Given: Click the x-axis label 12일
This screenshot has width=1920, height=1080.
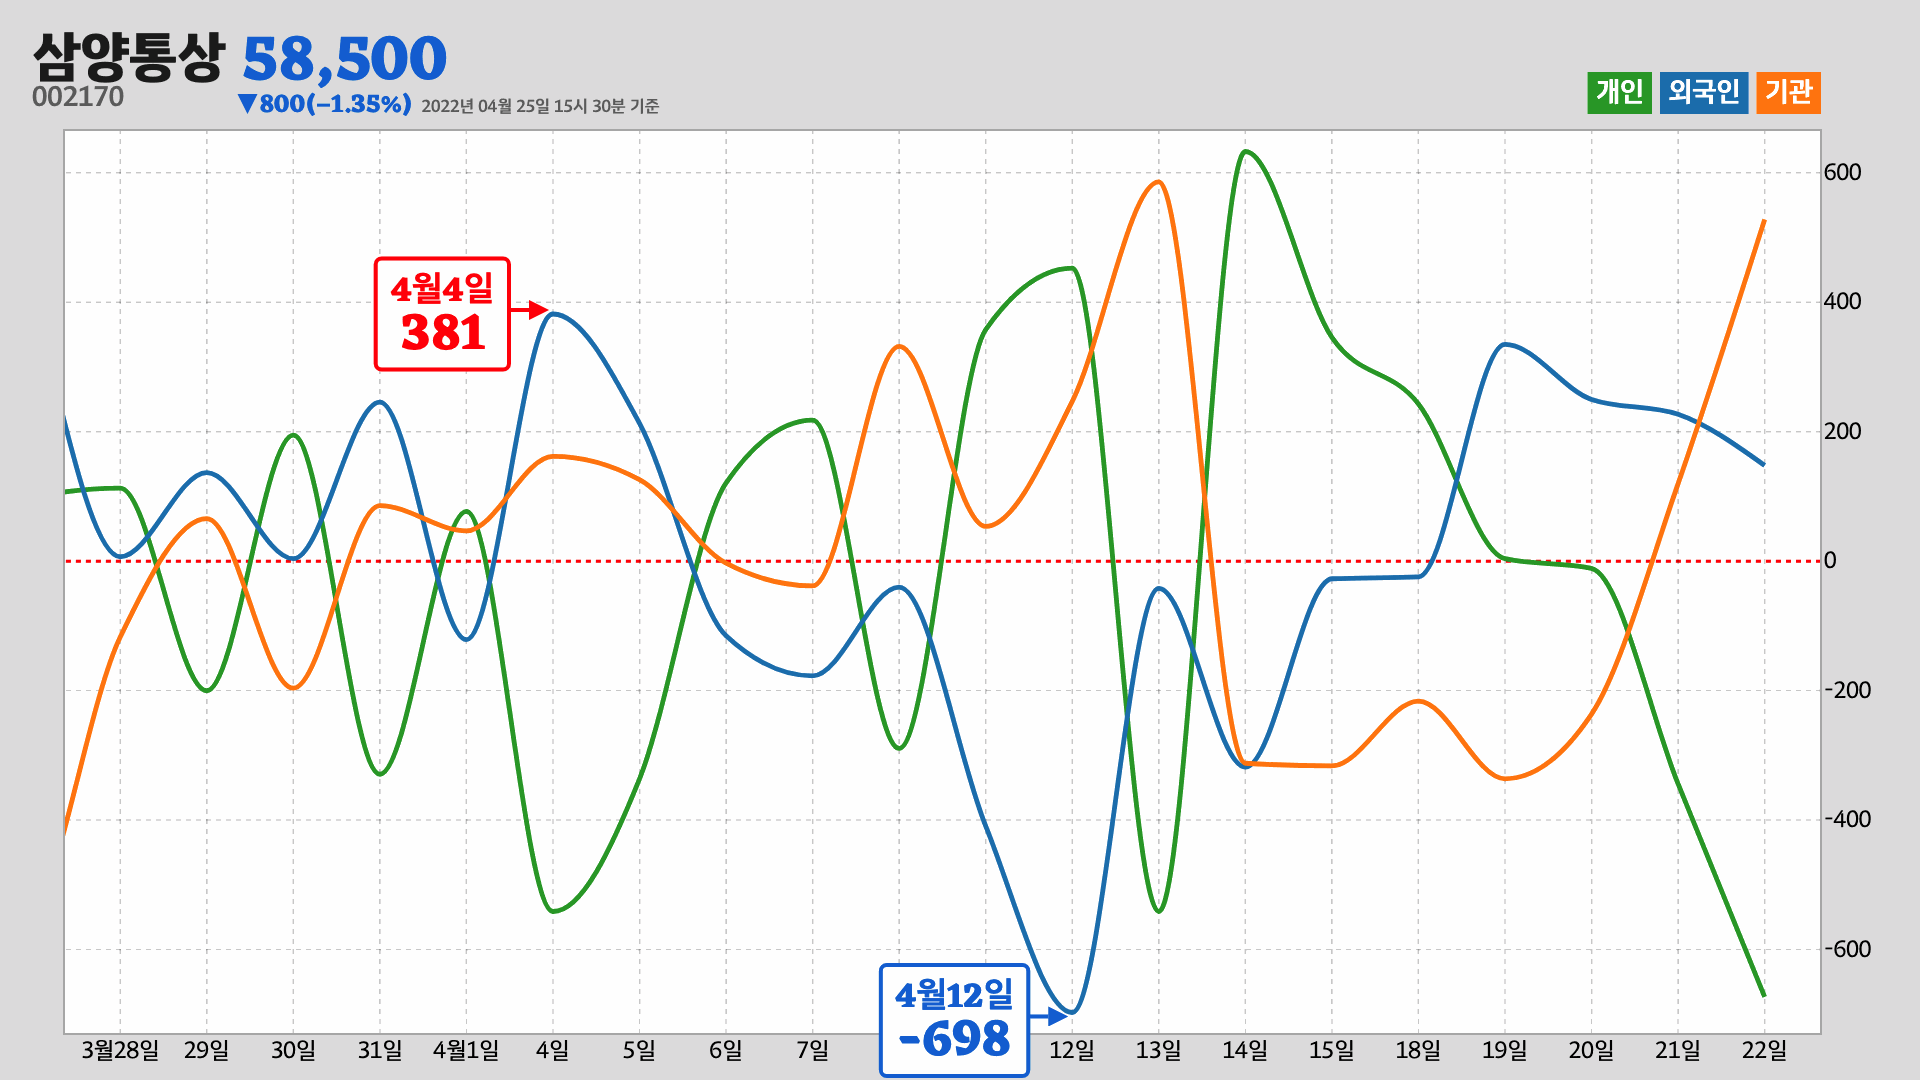Looking at the screenshot, I should [x=1072, y=1050].
